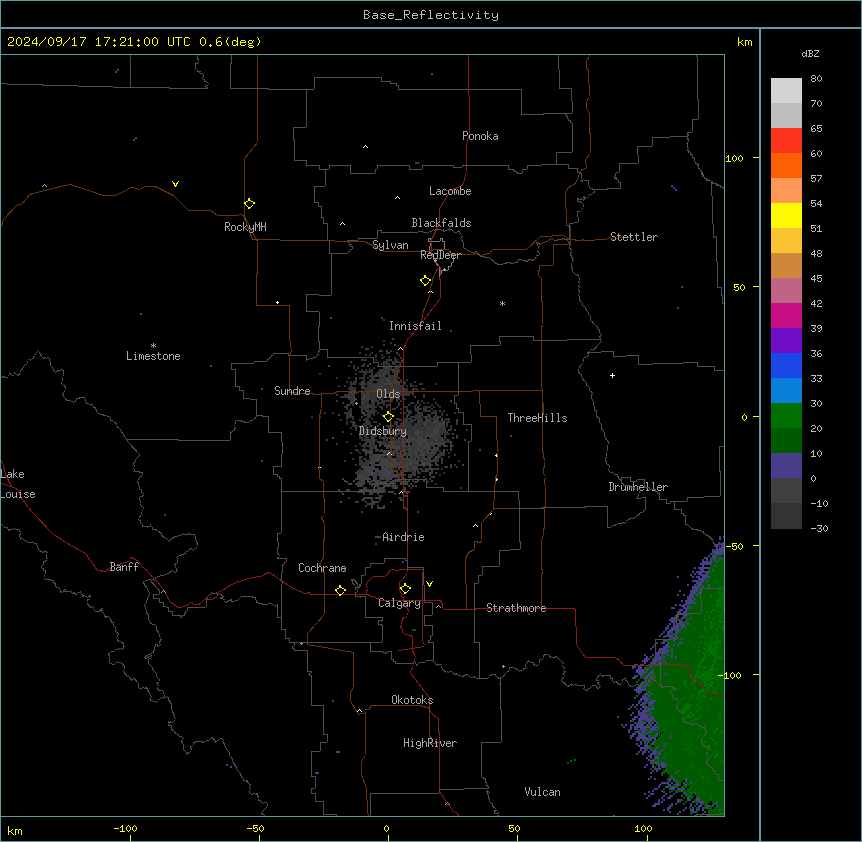862x842 pixels.
Task: Click the Sylvan label
Action: coord(390,245)
